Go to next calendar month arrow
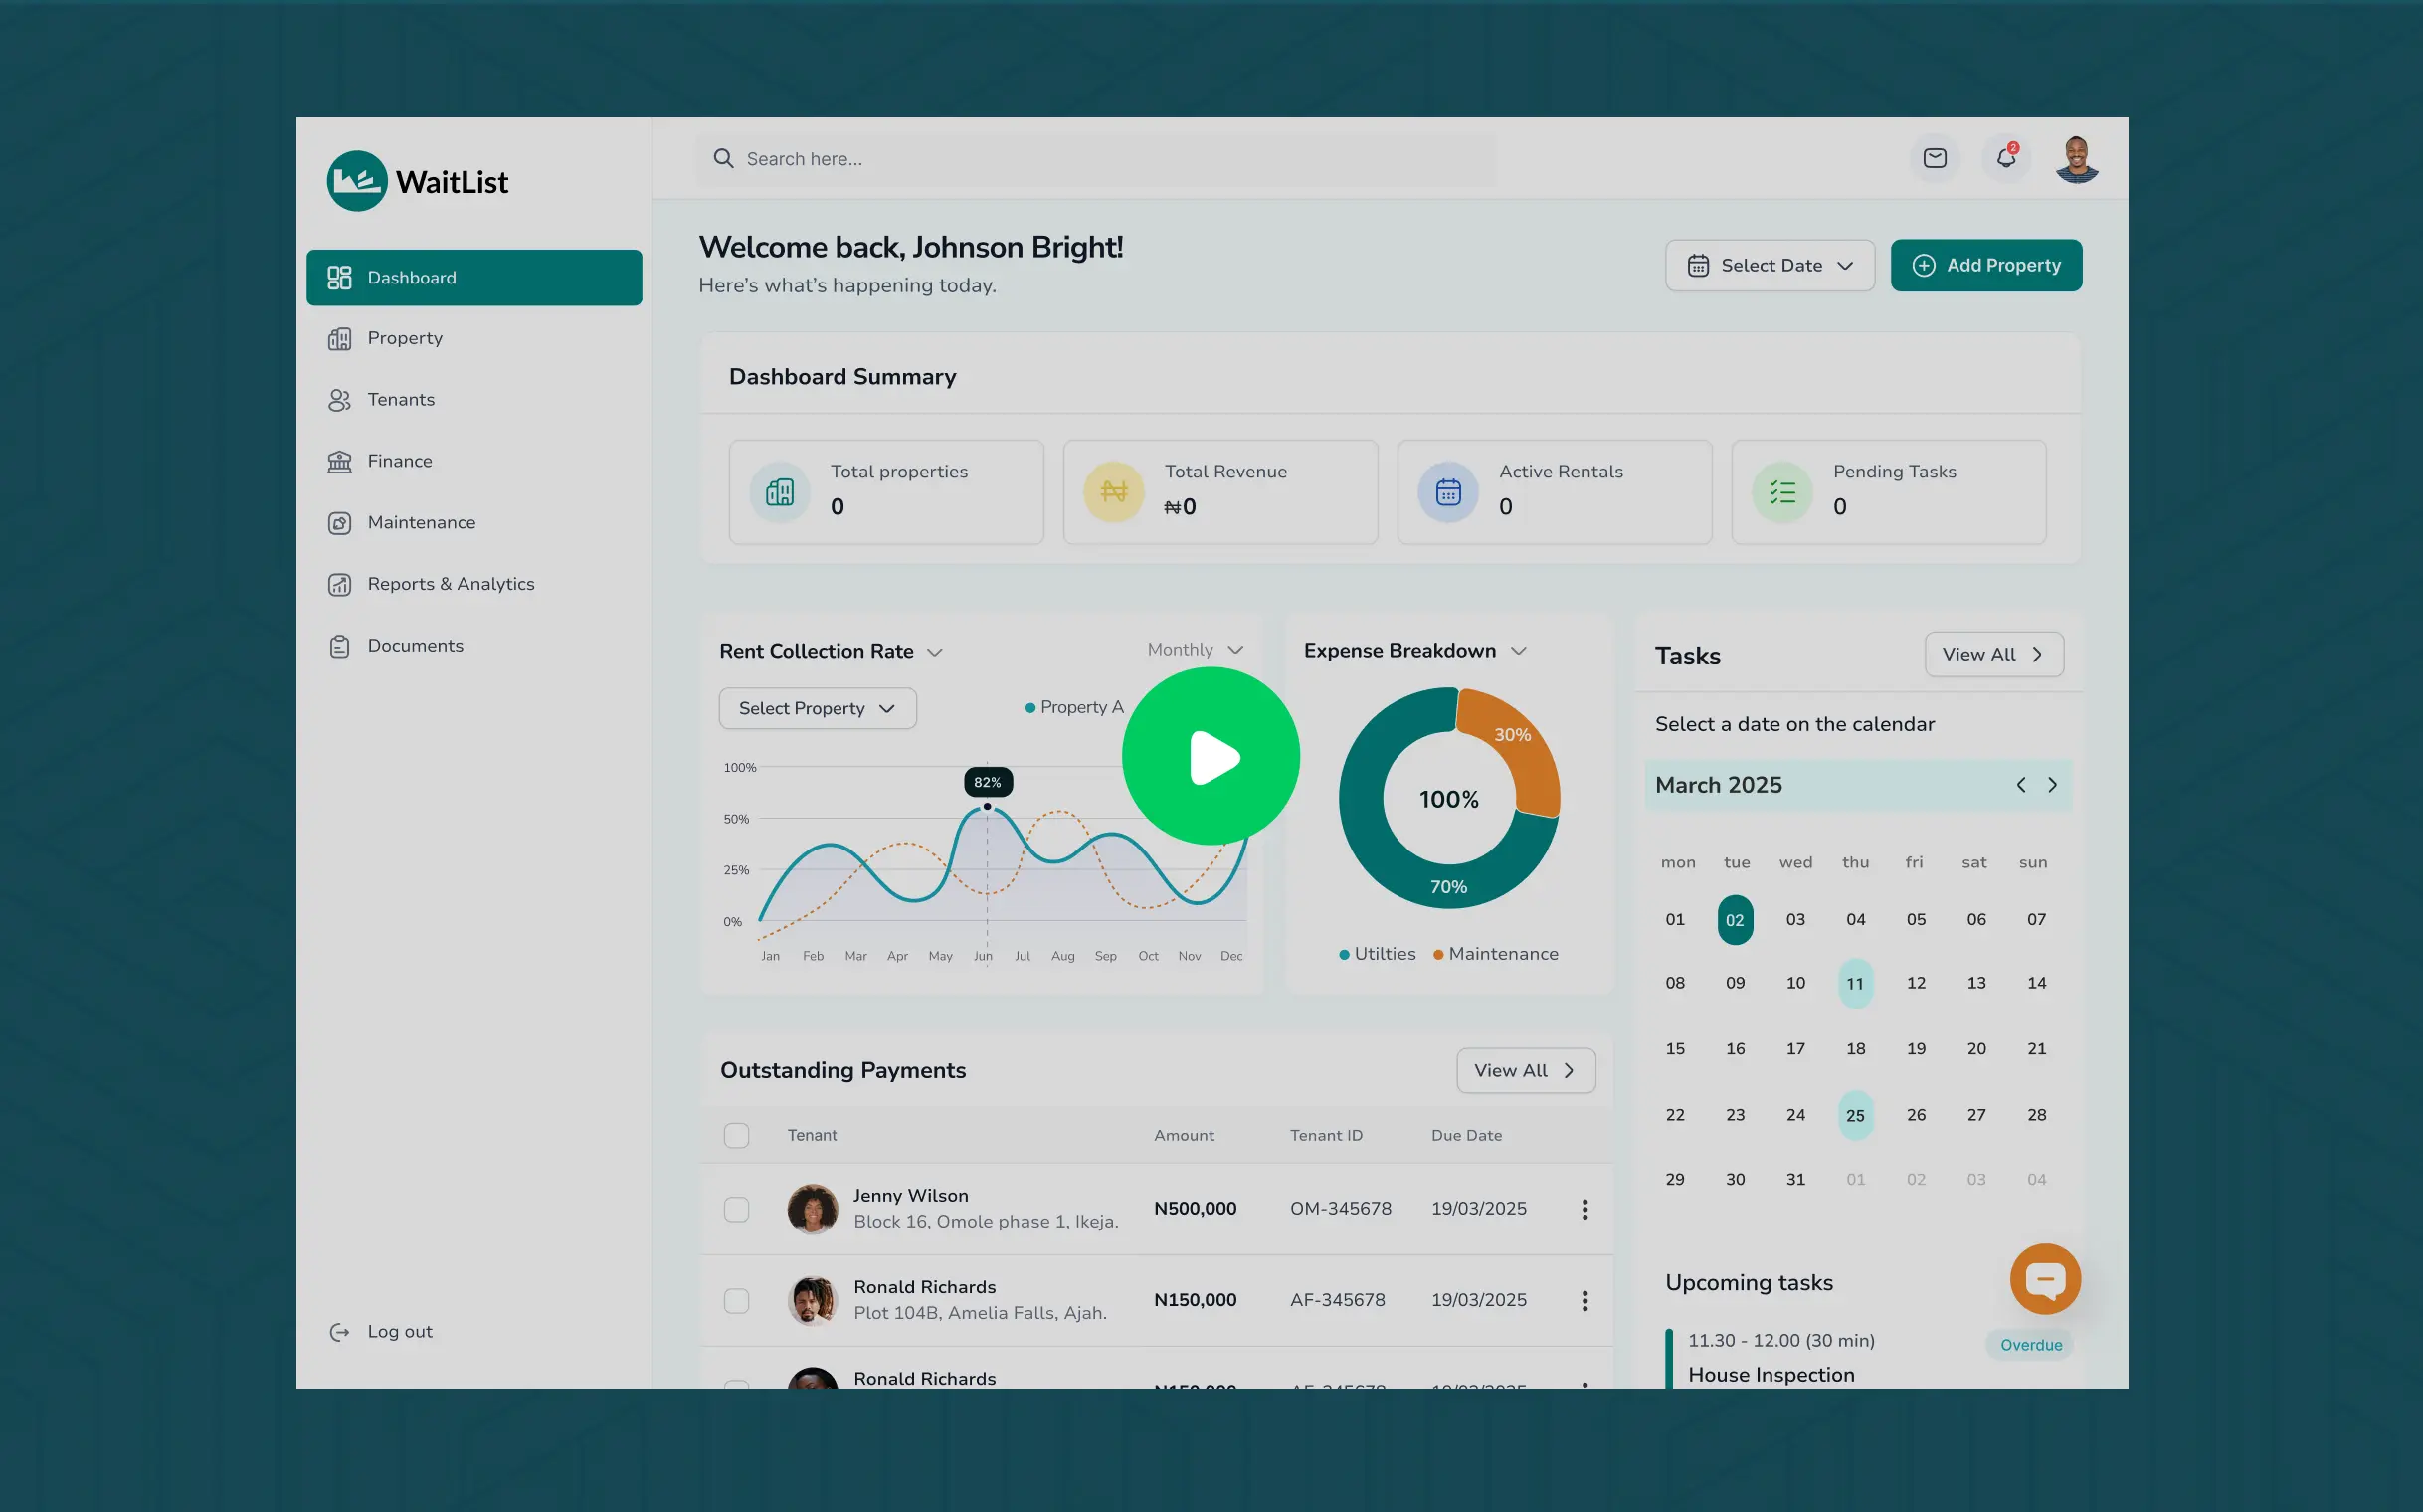Image resolution: width=2423 pixels, height=1512 pixels. tap(2052, 785)
